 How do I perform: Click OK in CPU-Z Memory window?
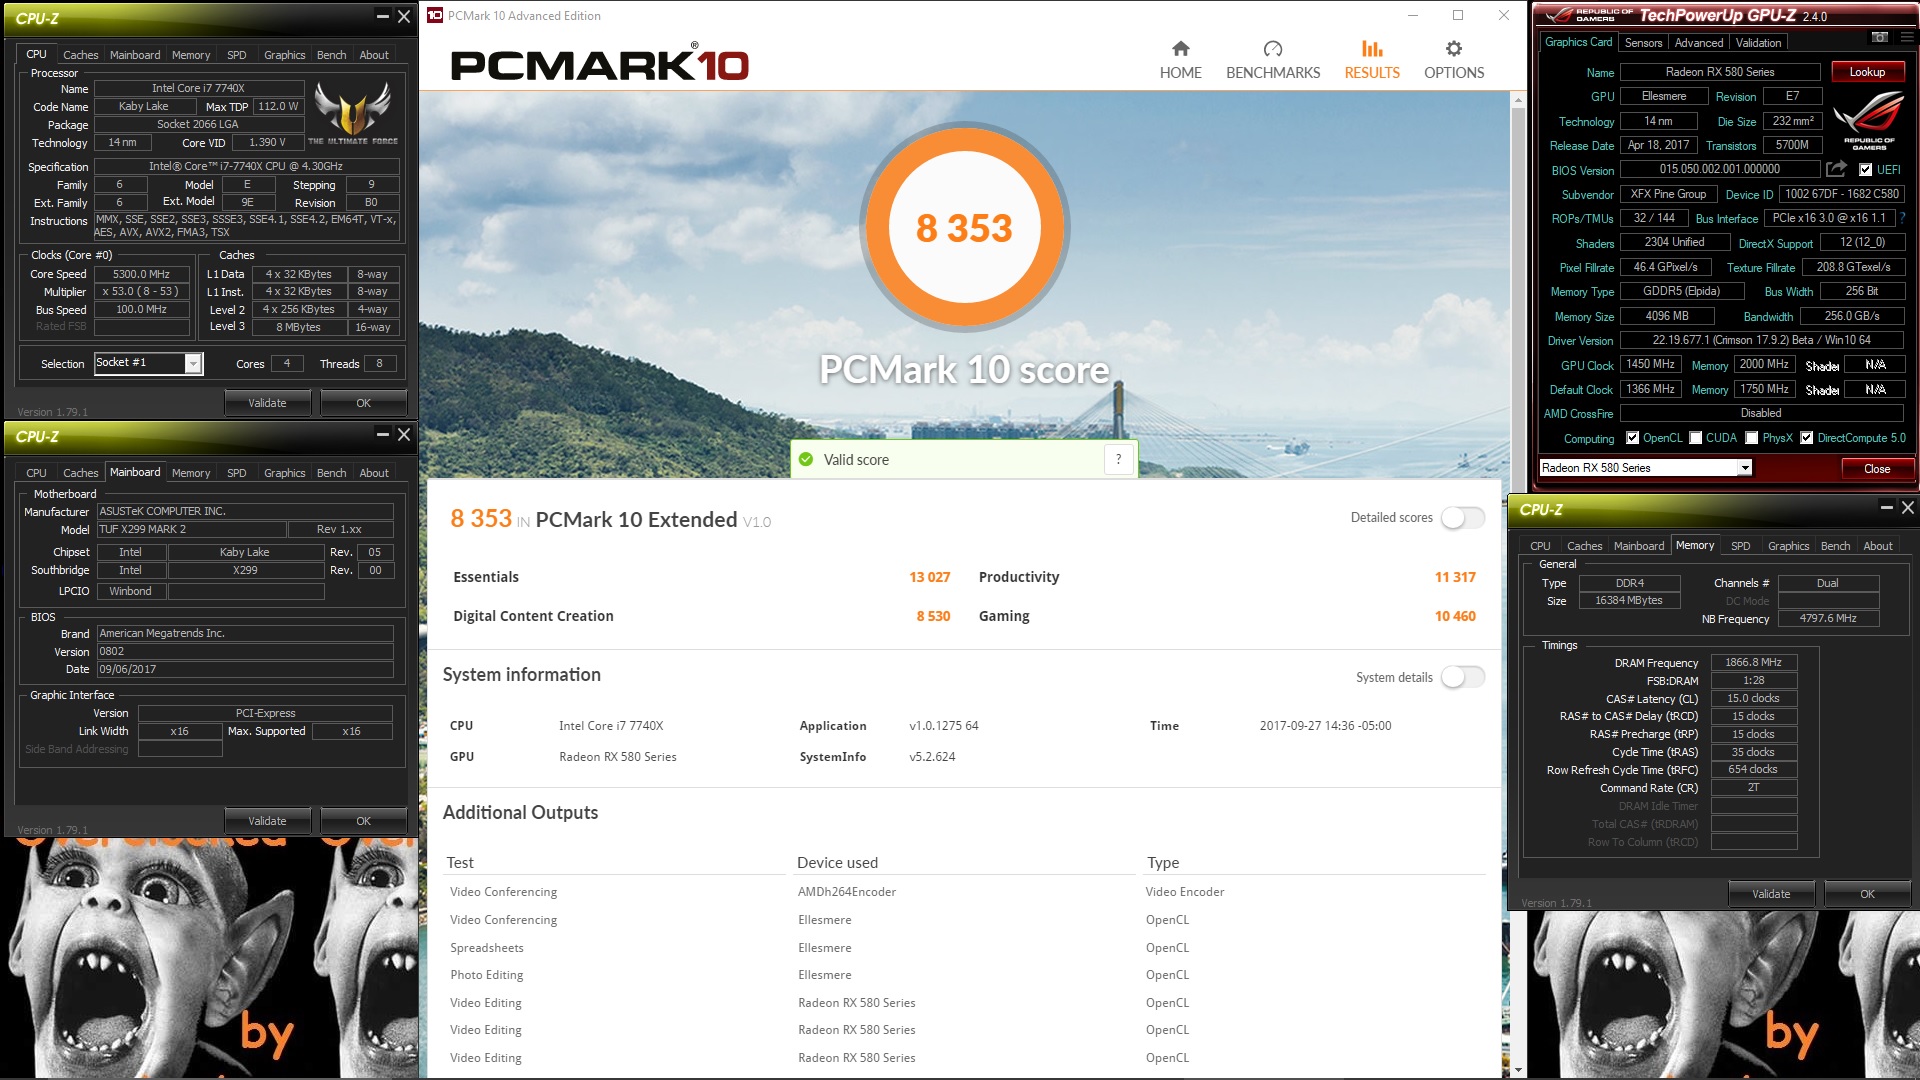pos(1867,894)
